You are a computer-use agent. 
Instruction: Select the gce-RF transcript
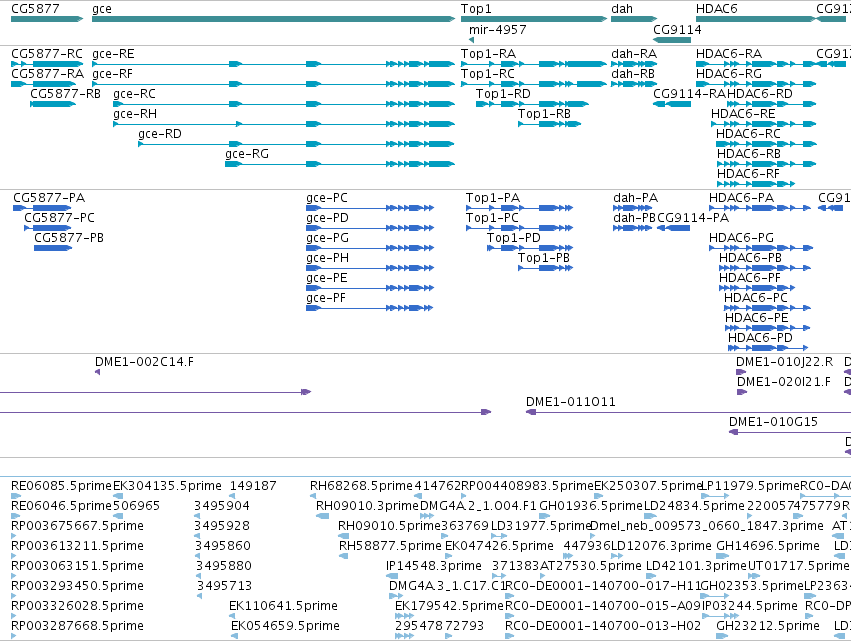[x=274, y=84]
